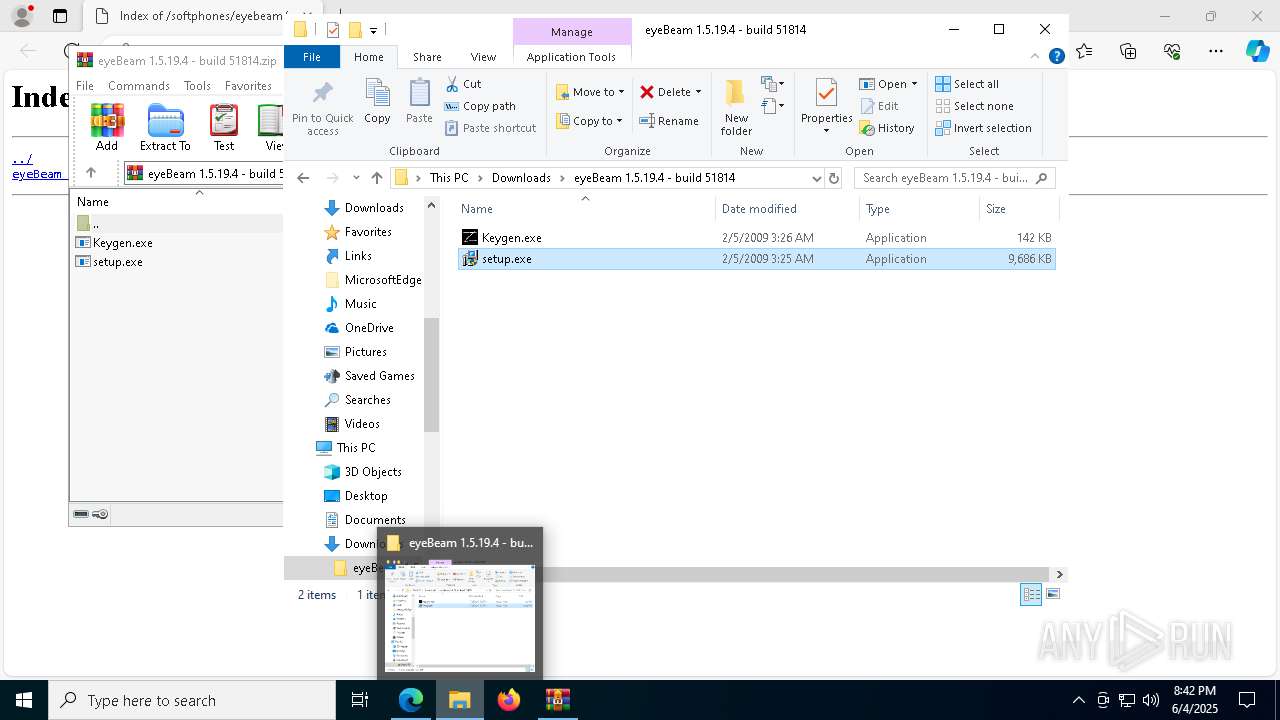This screenshot has height=720, width=1280.
Task: Click Copy path in ribbon
Action: pyautogui.click(x=480, y=106)
